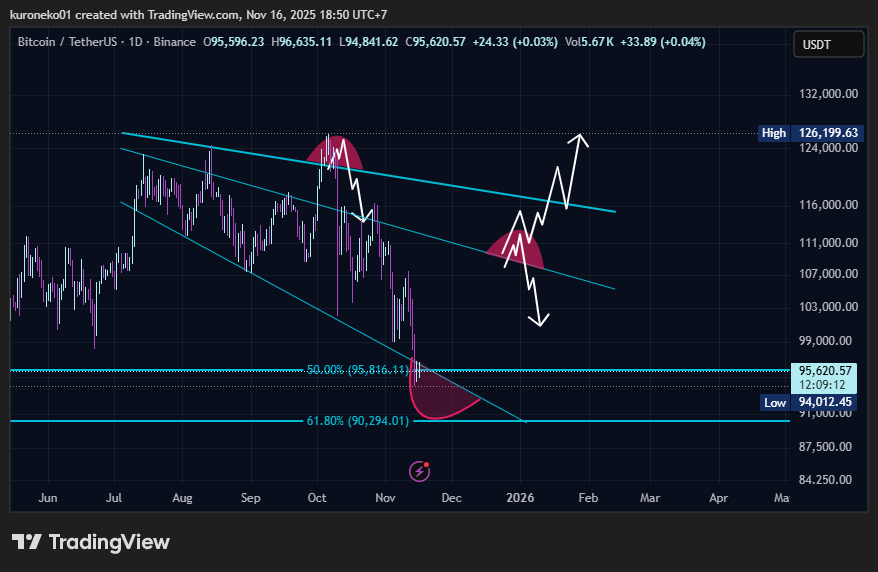This screenshot has width=878, height=572.
Task: Click the Low 94,012.45 price label
Action: tap(810, 402)
